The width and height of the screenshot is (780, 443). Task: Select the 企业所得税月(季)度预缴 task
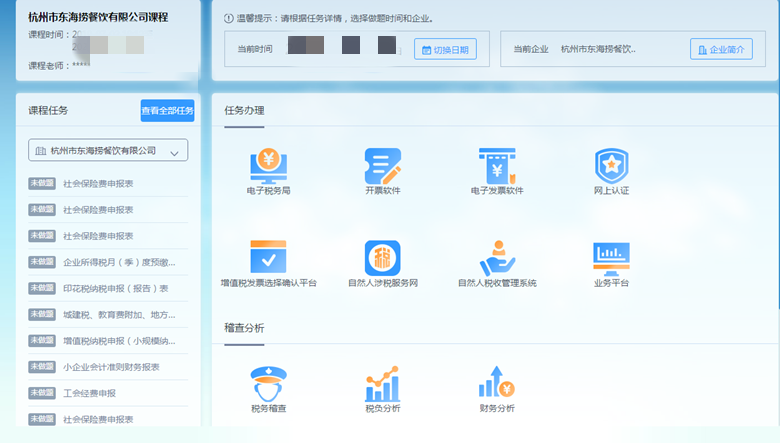pos(119,262)
